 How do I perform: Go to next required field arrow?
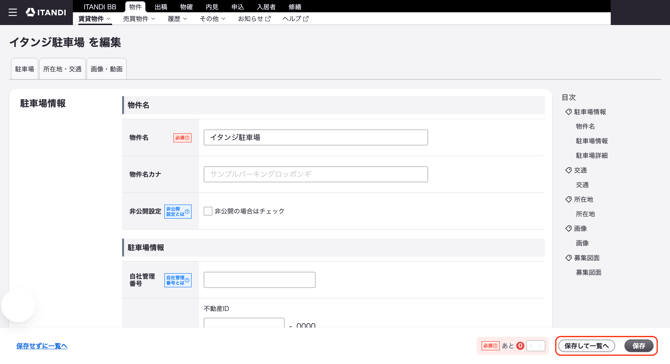541,346
